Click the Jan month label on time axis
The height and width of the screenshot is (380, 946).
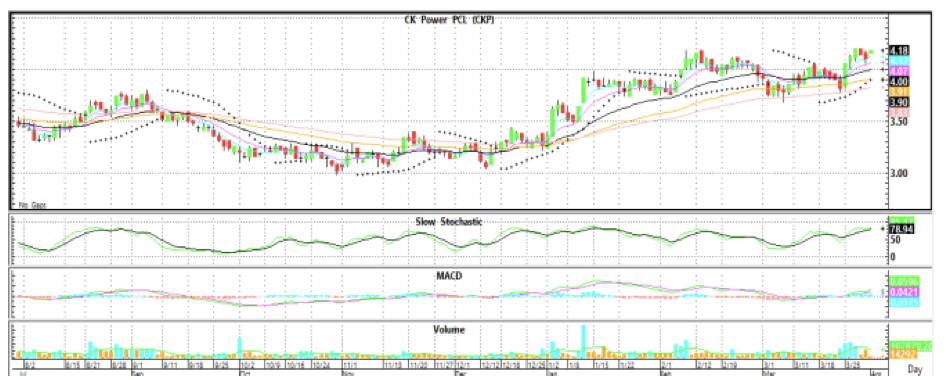pos(551,374)
